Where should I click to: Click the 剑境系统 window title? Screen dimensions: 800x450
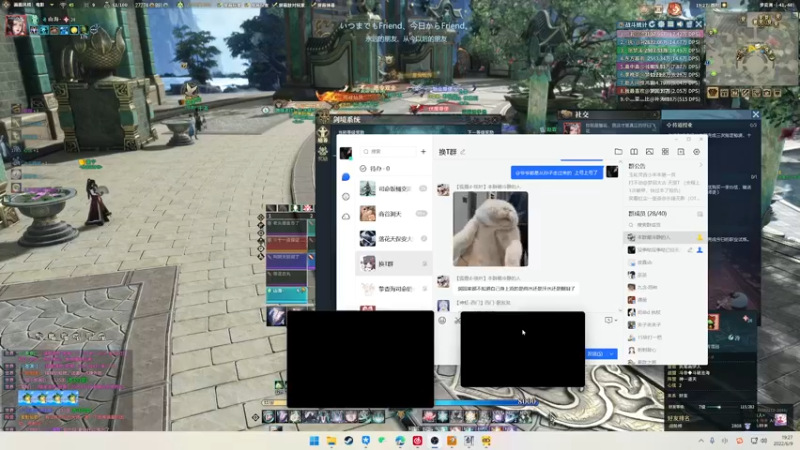346,119
